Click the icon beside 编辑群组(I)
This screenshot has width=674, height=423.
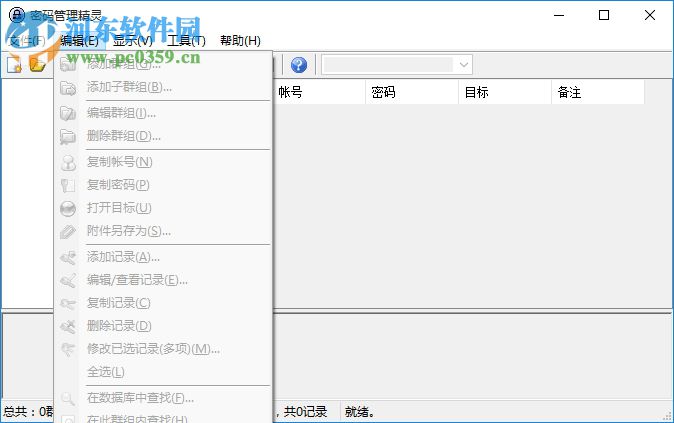(x=68, y=113)
